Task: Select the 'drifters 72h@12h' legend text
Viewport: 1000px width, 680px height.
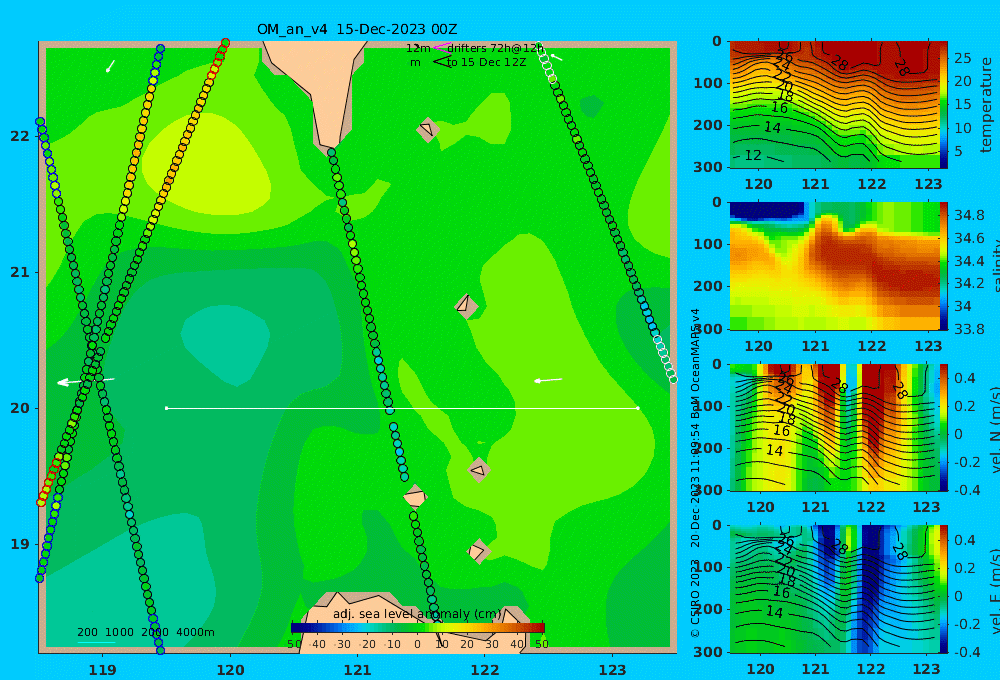Action: tap(495, 48)
